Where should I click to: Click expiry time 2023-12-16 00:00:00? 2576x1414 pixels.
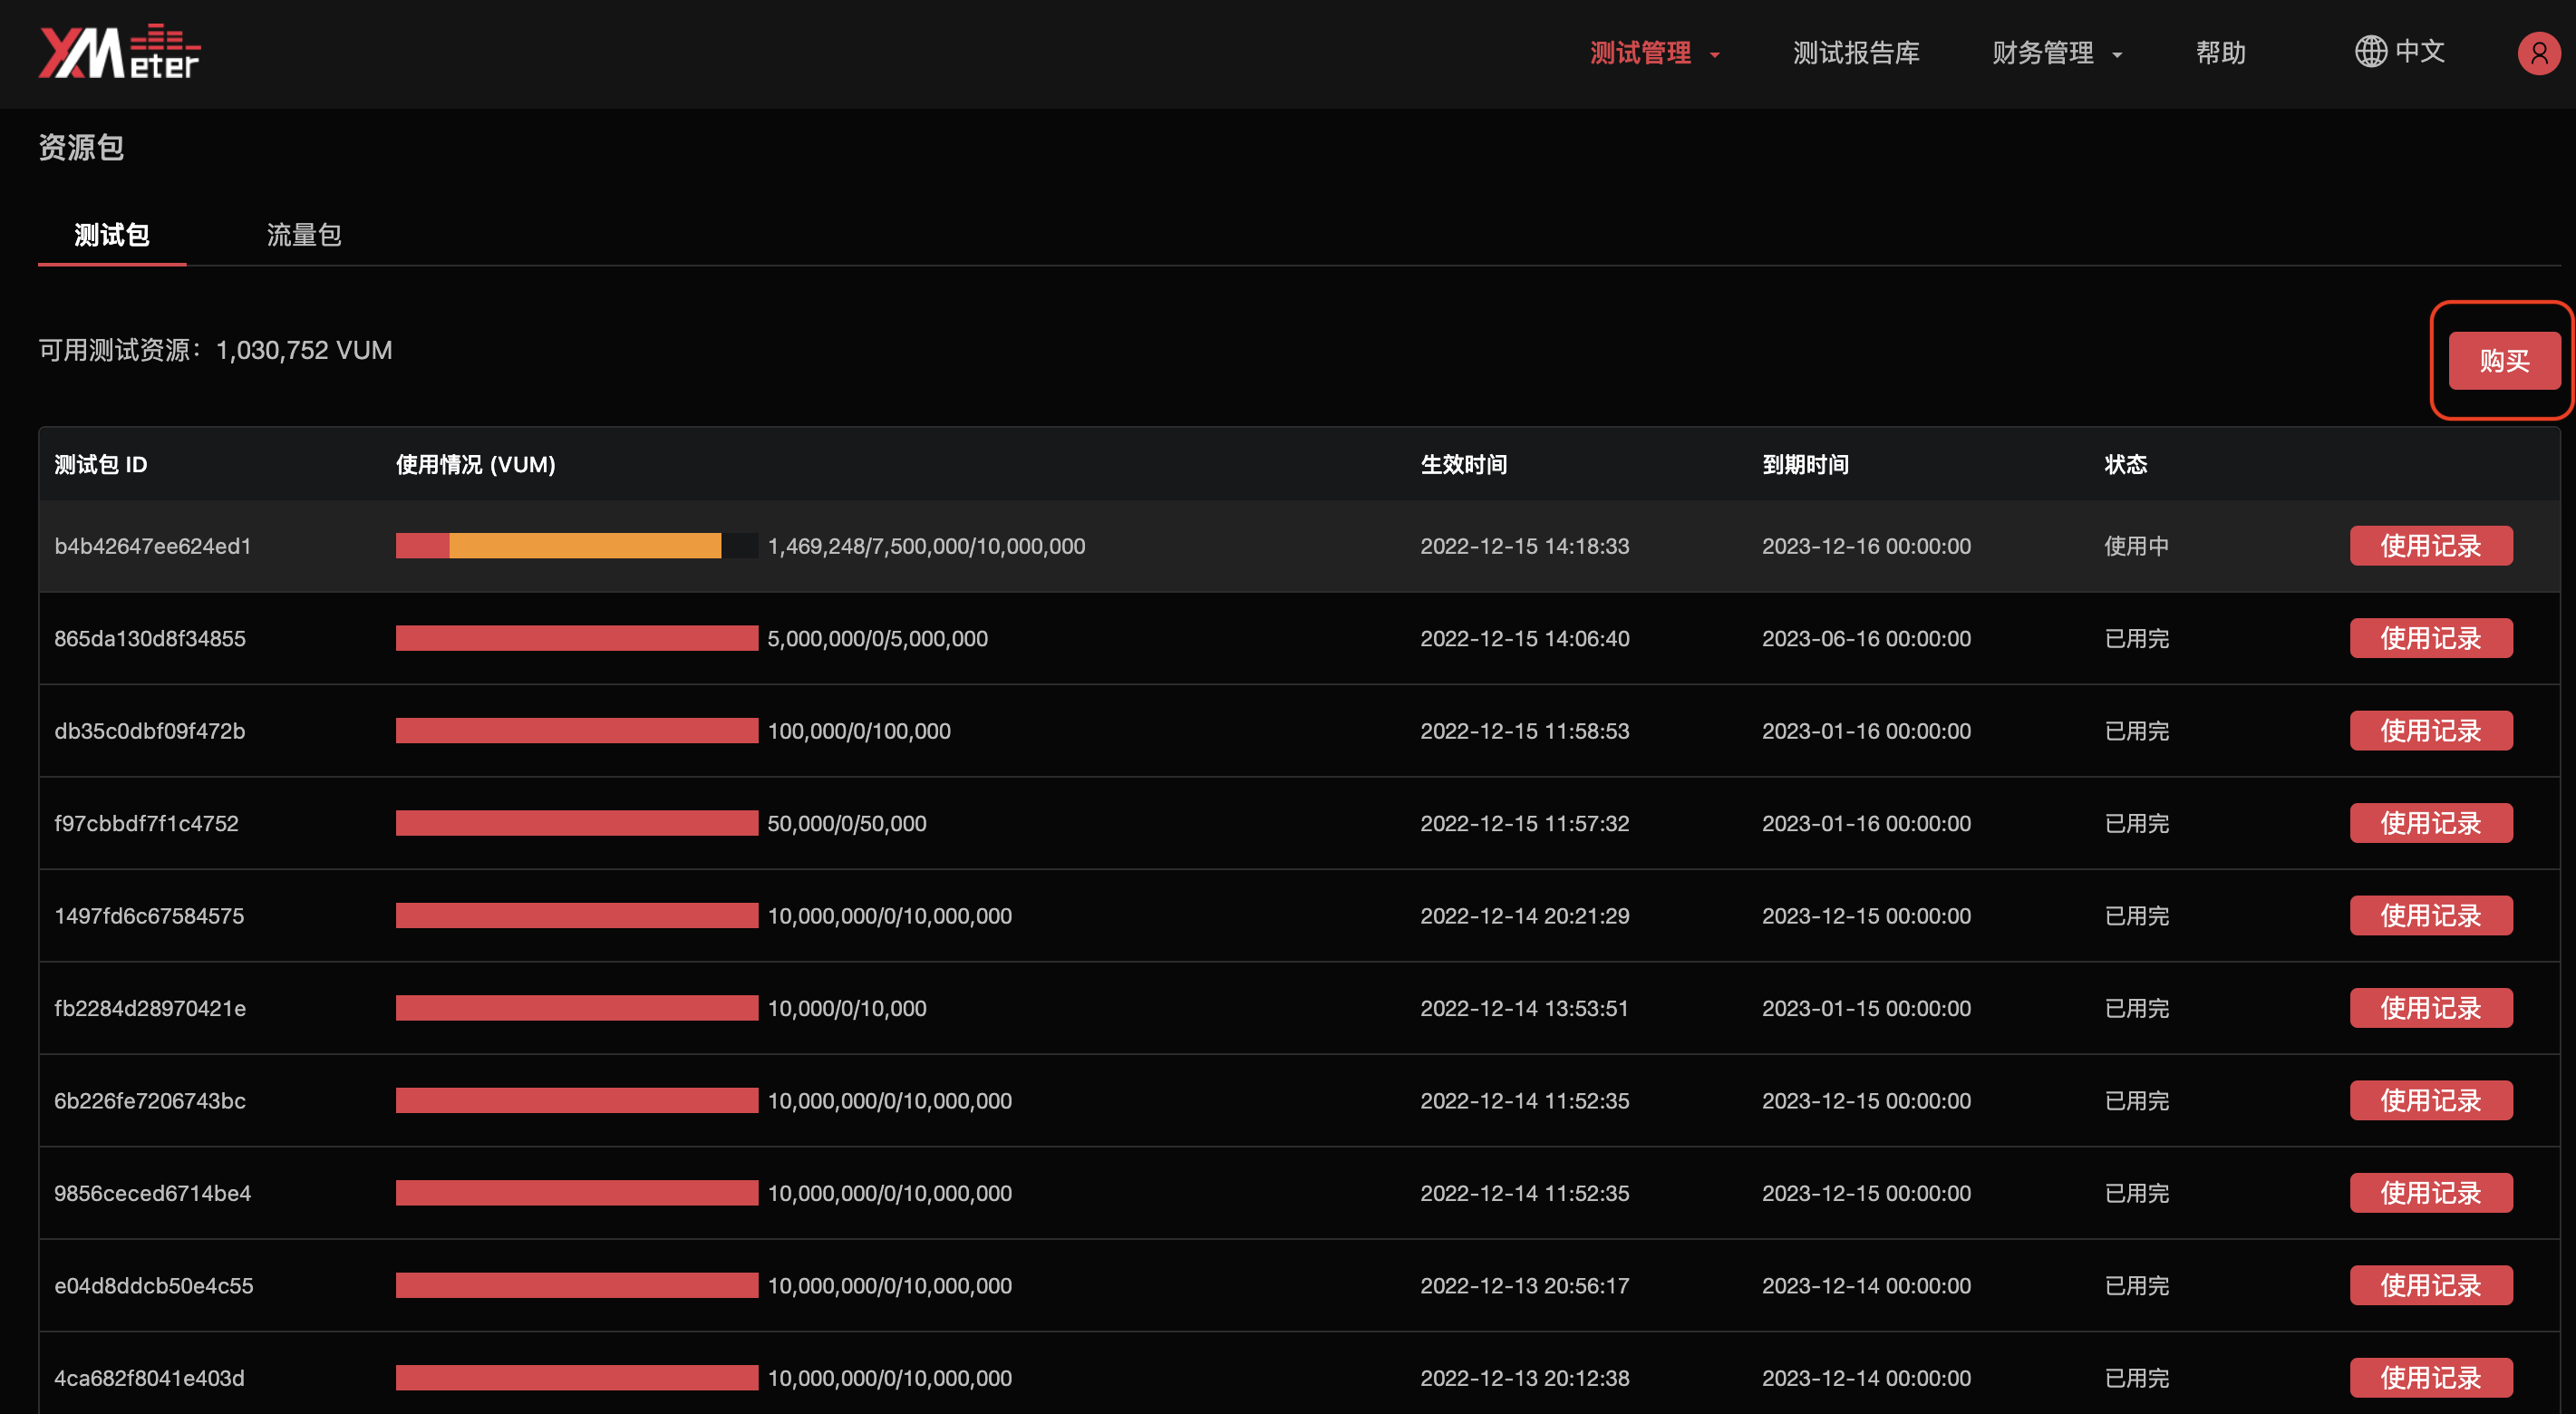point(1866,546)
